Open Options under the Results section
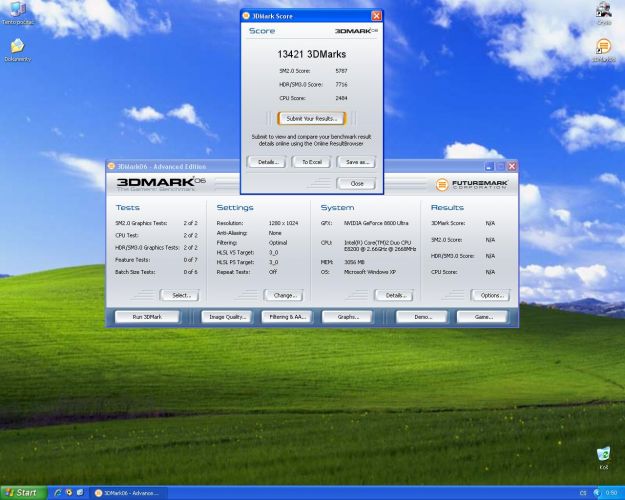 tap(491, 295)
